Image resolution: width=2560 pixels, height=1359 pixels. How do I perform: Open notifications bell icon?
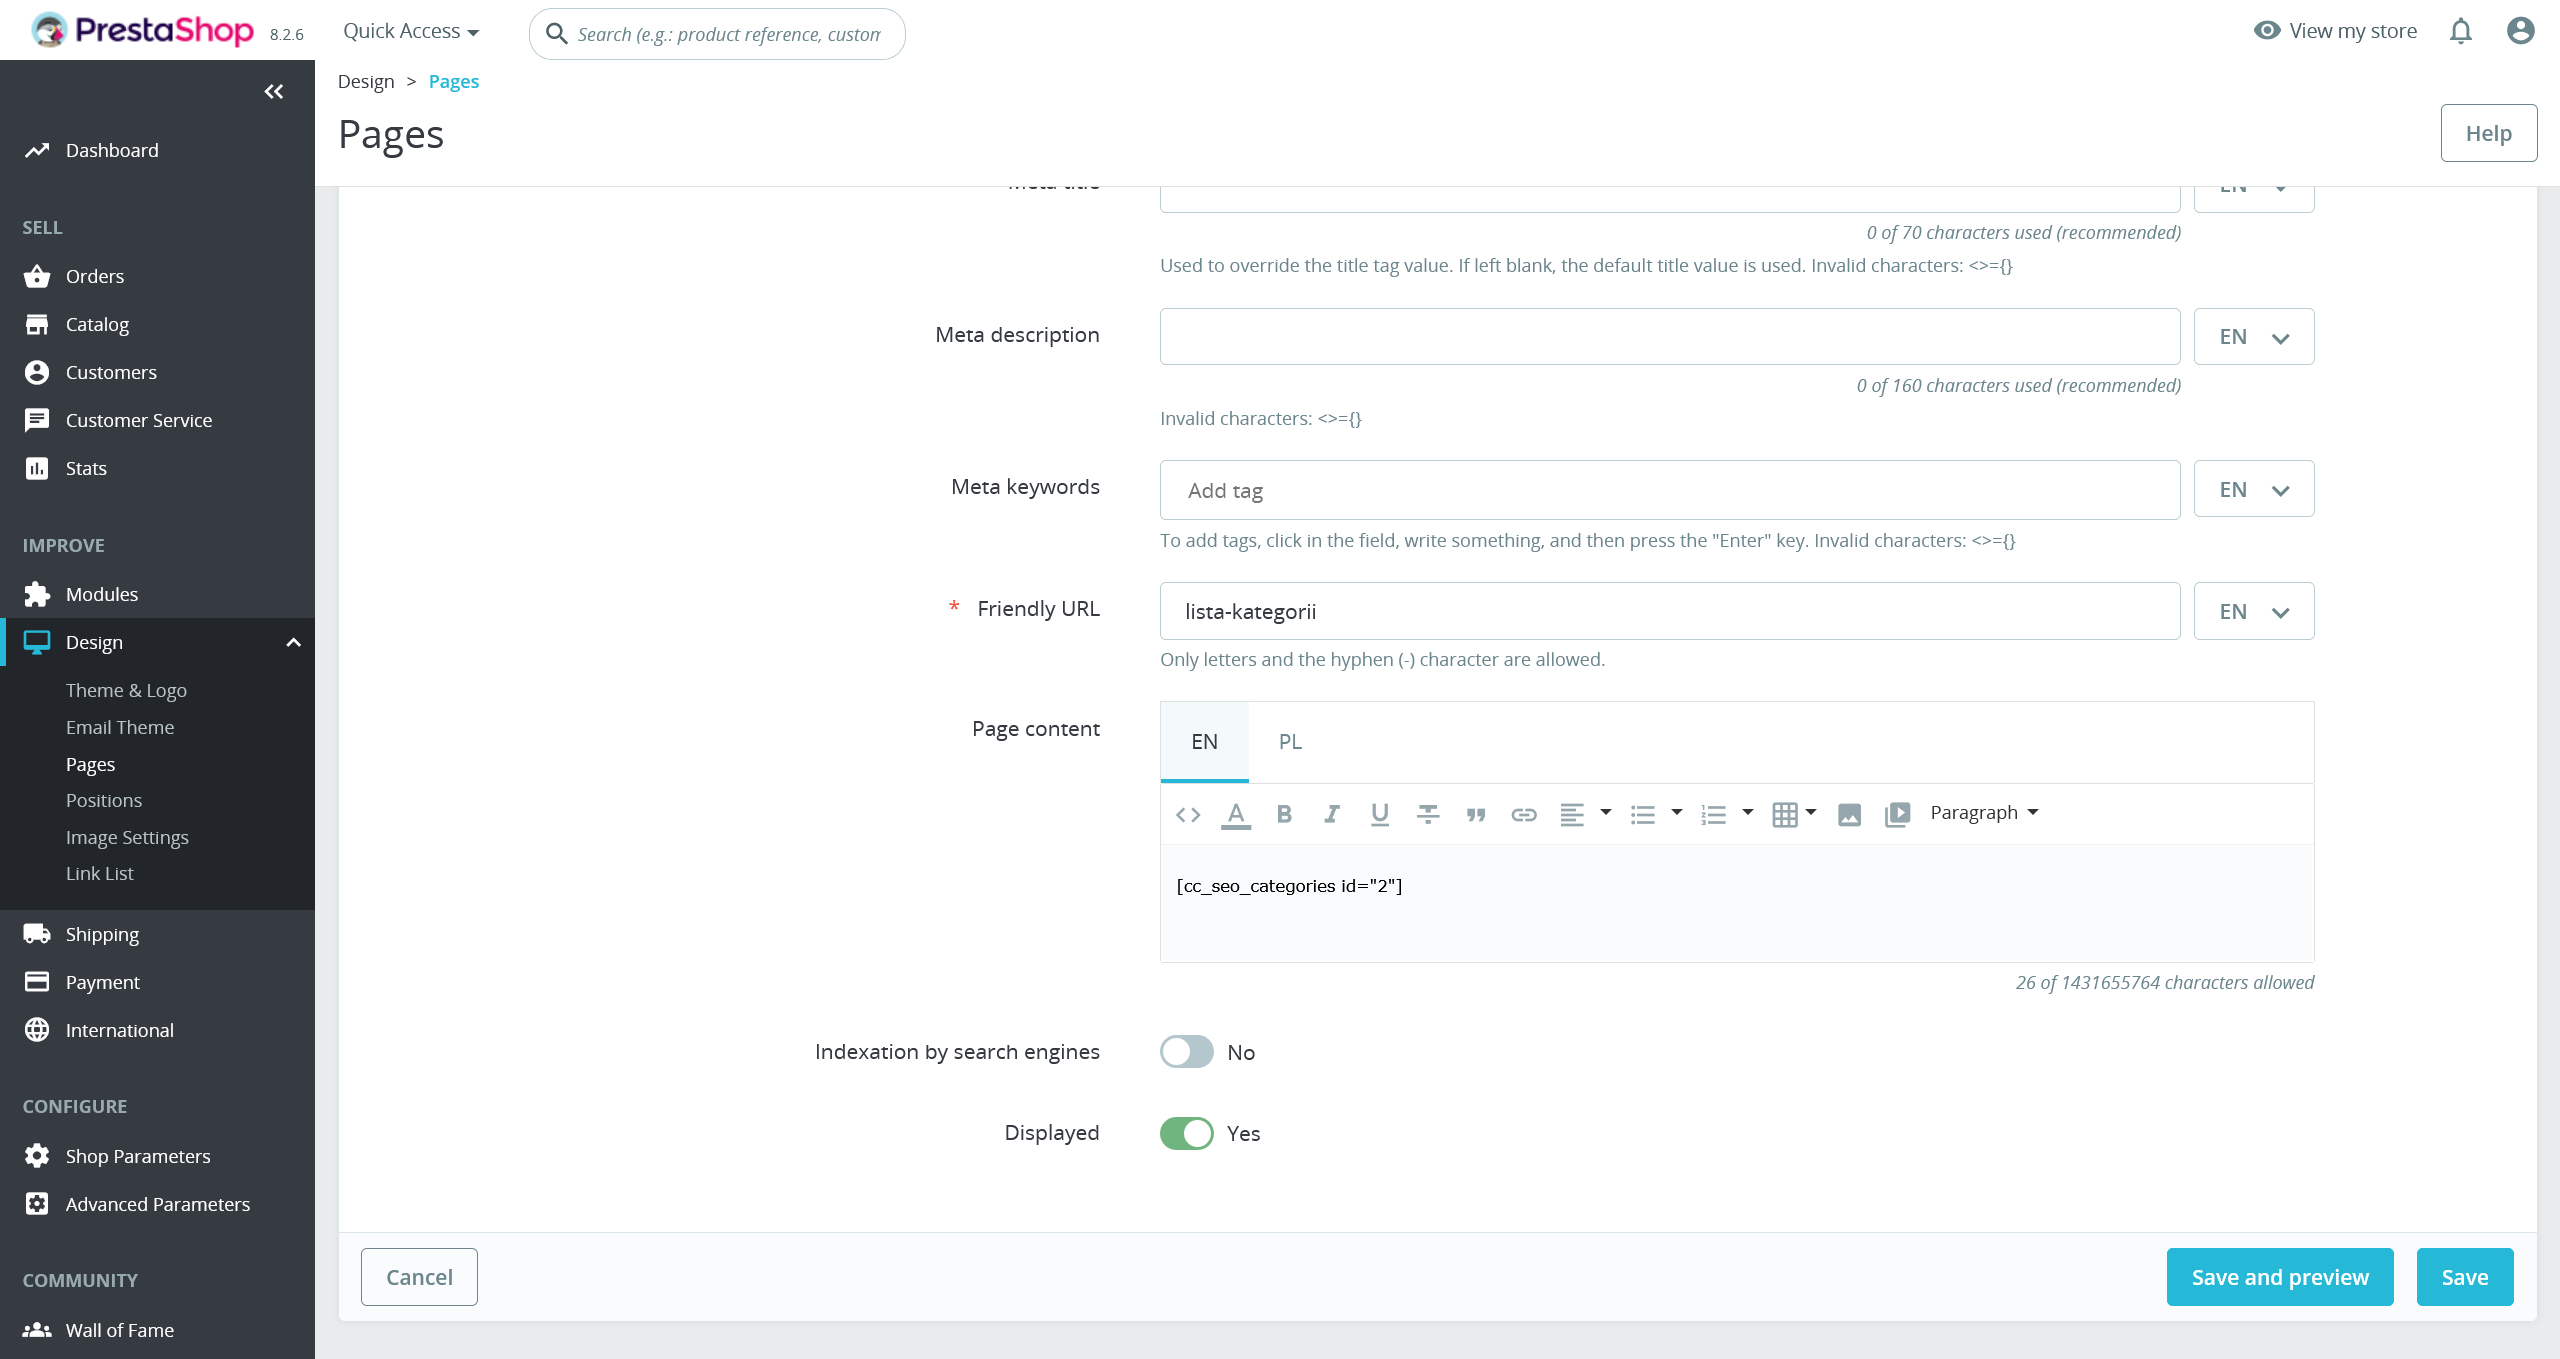click(x=2461, y=32)
